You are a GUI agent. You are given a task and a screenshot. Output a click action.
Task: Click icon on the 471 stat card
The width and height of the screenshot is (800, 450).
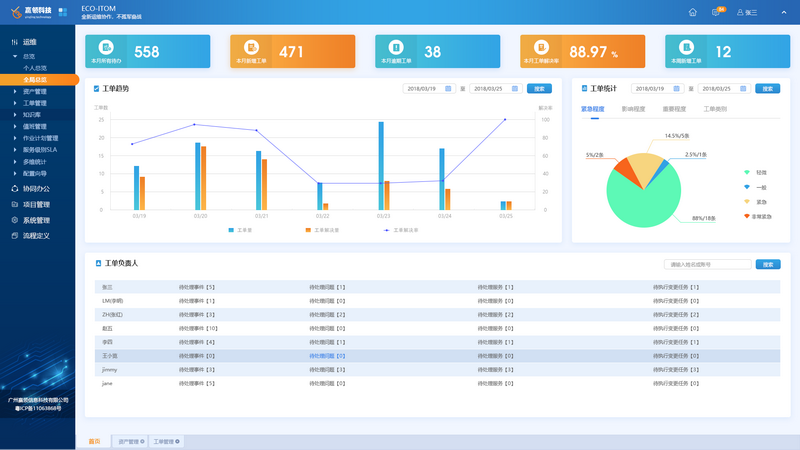tap(251, 47)
